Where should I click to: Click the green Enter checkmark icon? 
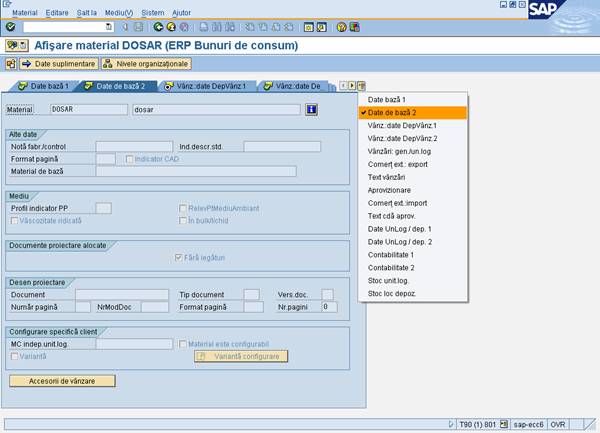tap(10, 27)
